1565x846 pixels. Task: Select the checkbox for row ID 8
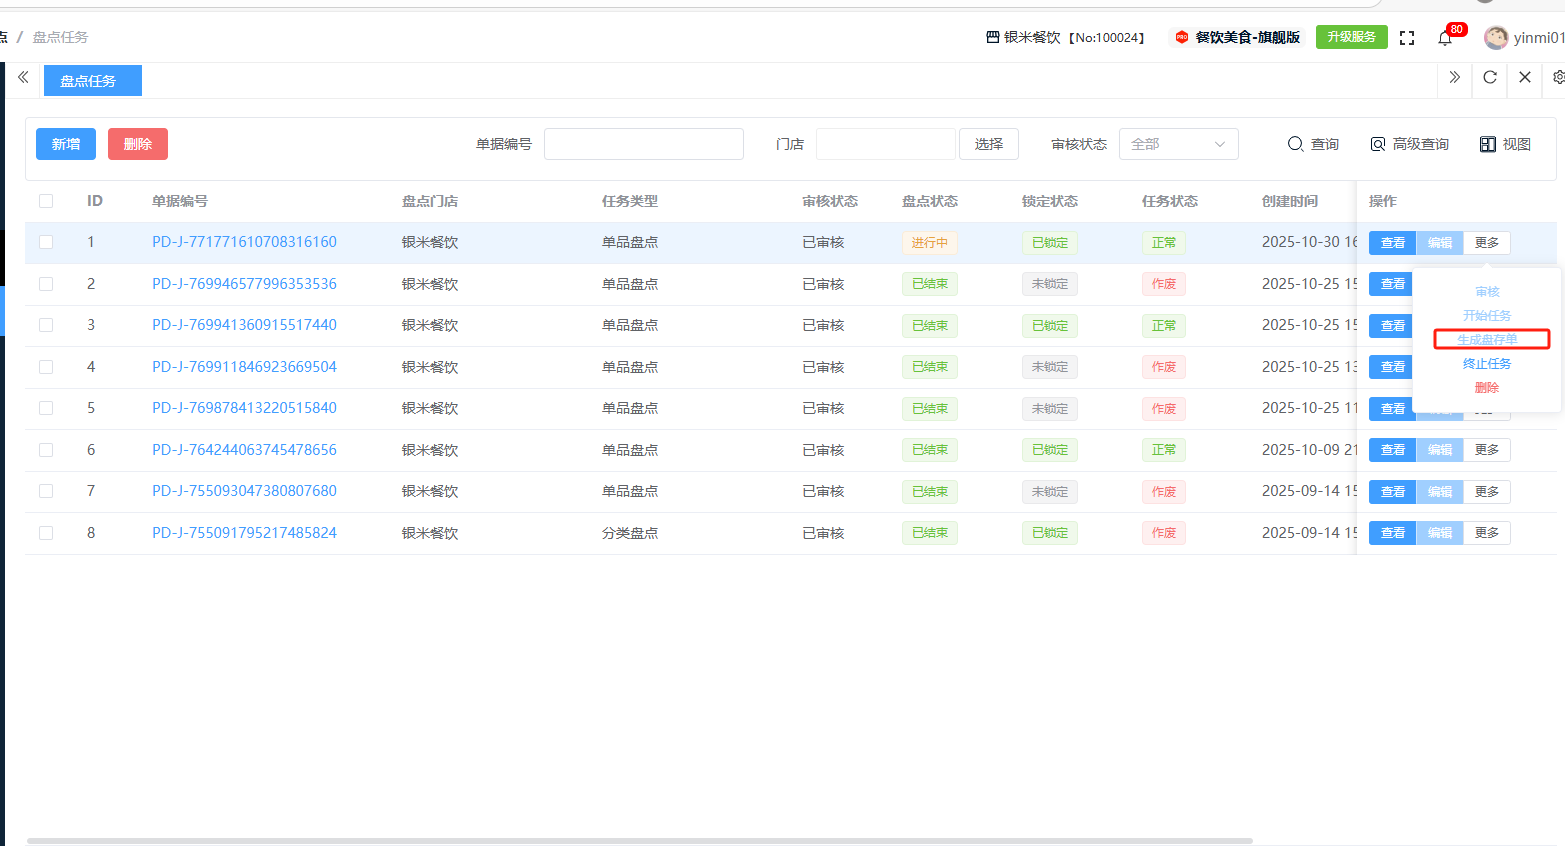pyautogui.click(x=46, y=533)
